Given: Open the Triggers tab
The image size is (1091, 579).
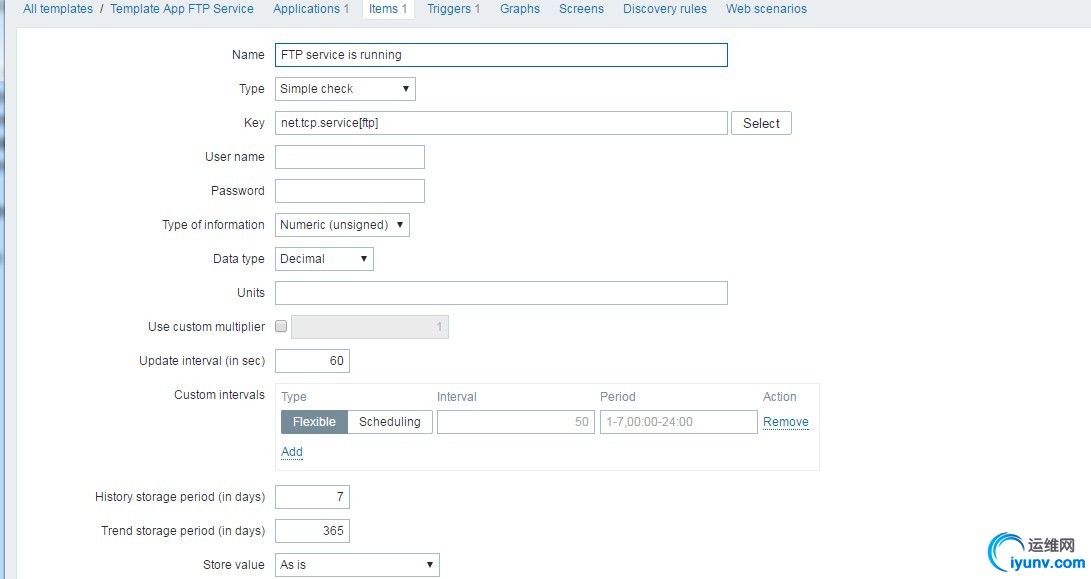Looking at the screenshot, I should pos(453,9).
